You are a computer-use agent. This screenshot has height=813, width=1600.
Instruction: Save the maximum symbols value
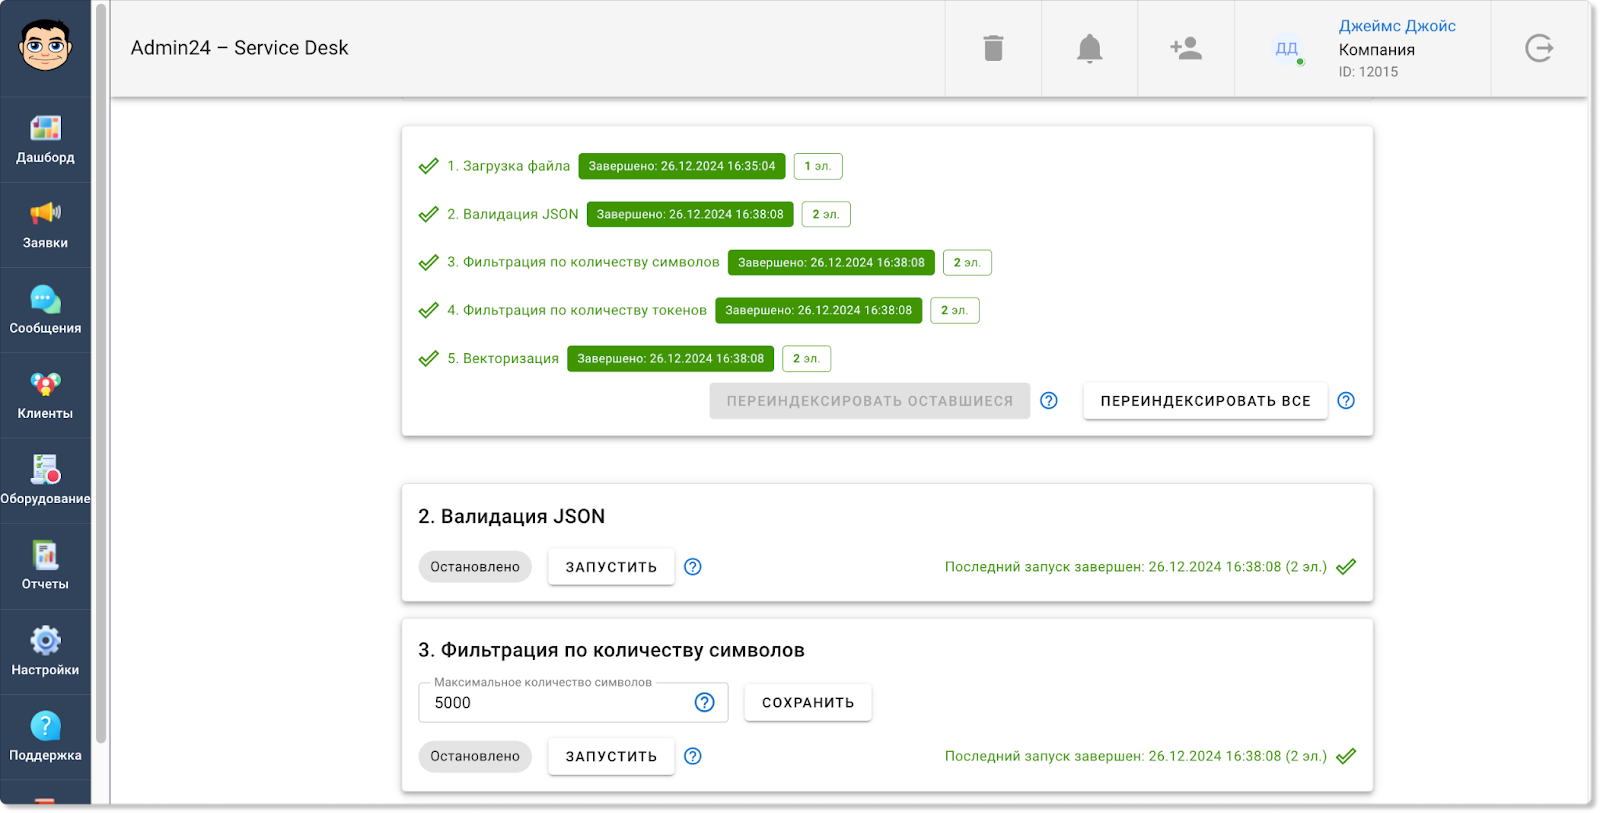point(808,703)
